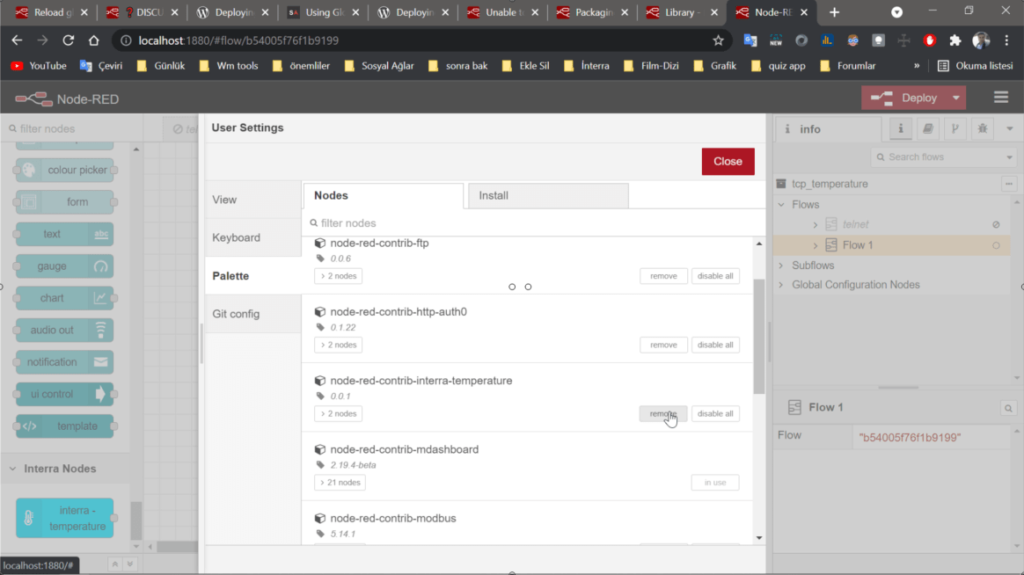Reload the browser page
This screenshot has height=575, width=1024.
click(x=68, y=41)
